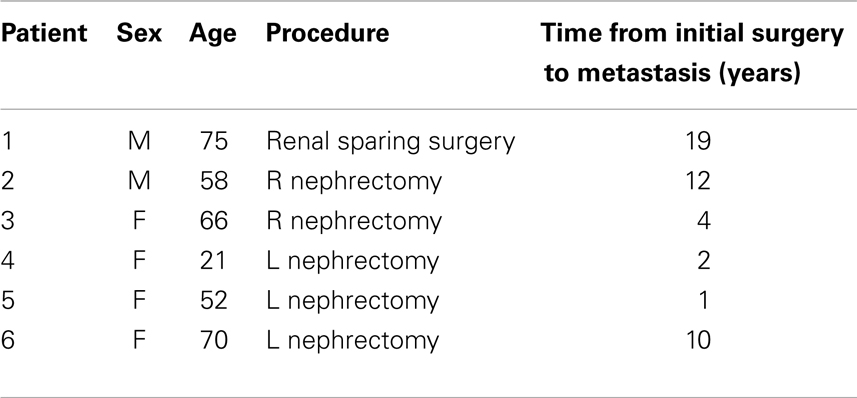Select the Renal sparing surgery cell
857x398 pixels.
(390, 142)
